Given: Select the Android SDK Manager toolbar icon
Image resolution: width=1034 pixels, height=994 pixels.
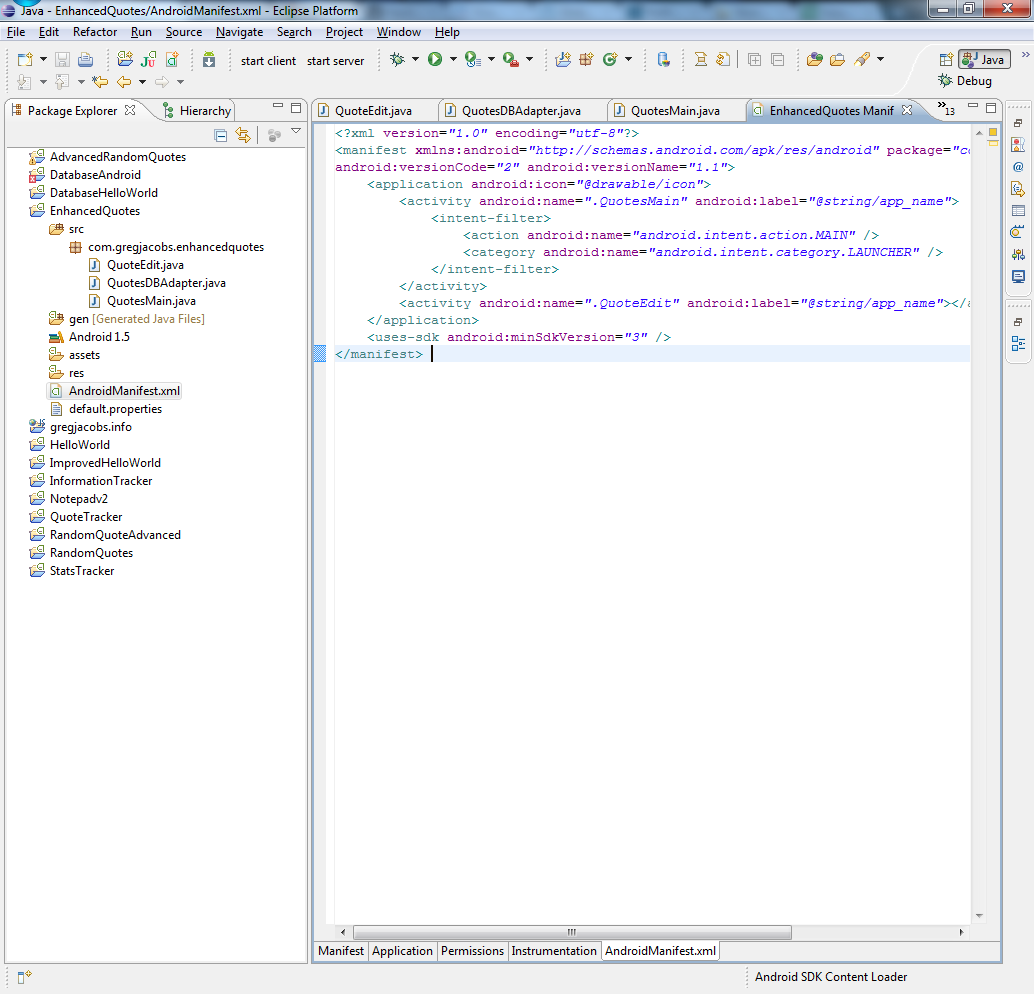Looking at the screenshot, I should click(207, 59).
